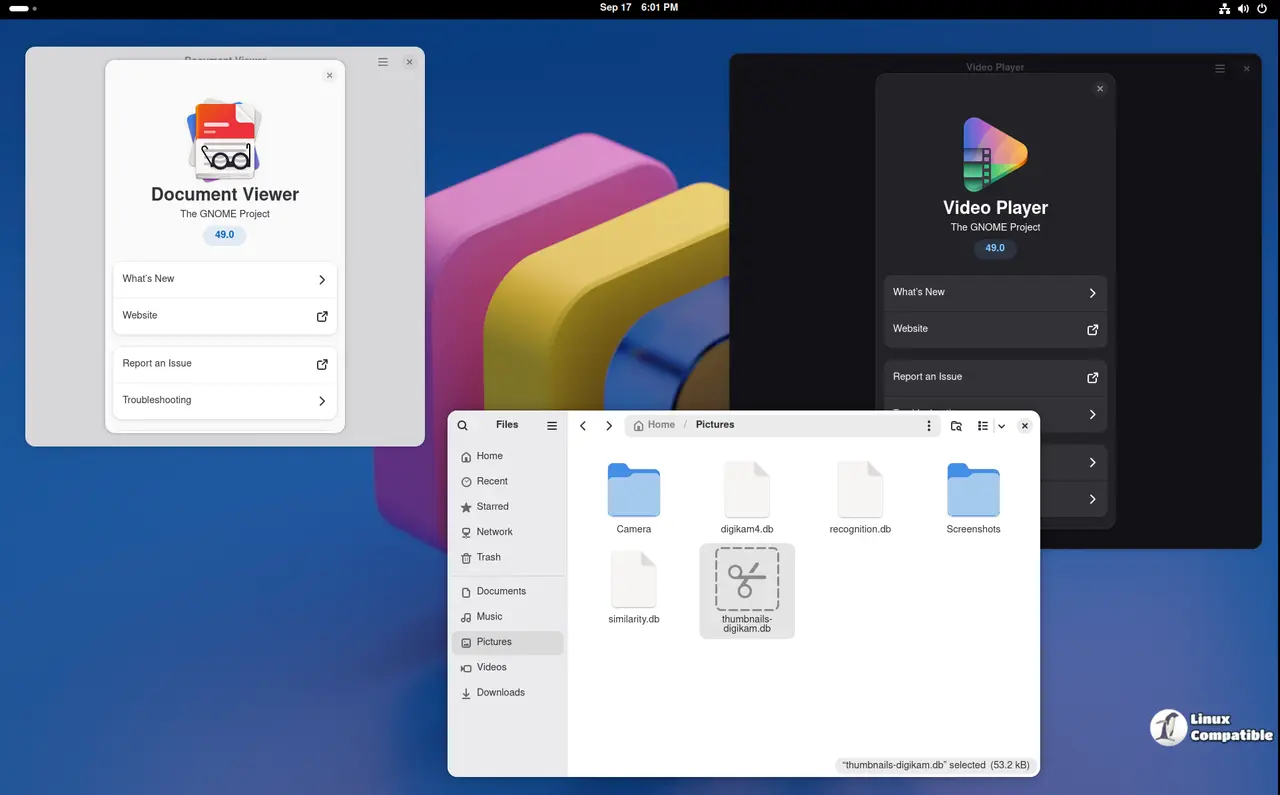Open Starred in the sidebar
The height and width of the screenshot is (795, 1280).
pos(492,507)
